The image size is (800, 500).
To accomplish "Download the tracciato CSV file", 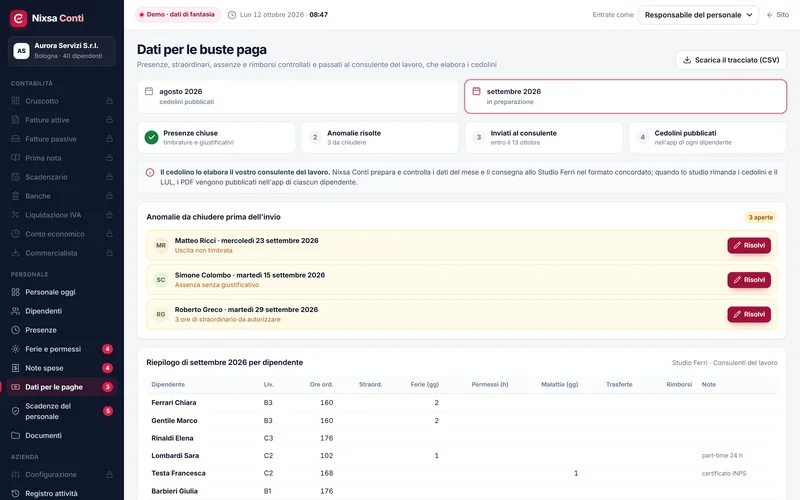I will (x=731, y=60).
